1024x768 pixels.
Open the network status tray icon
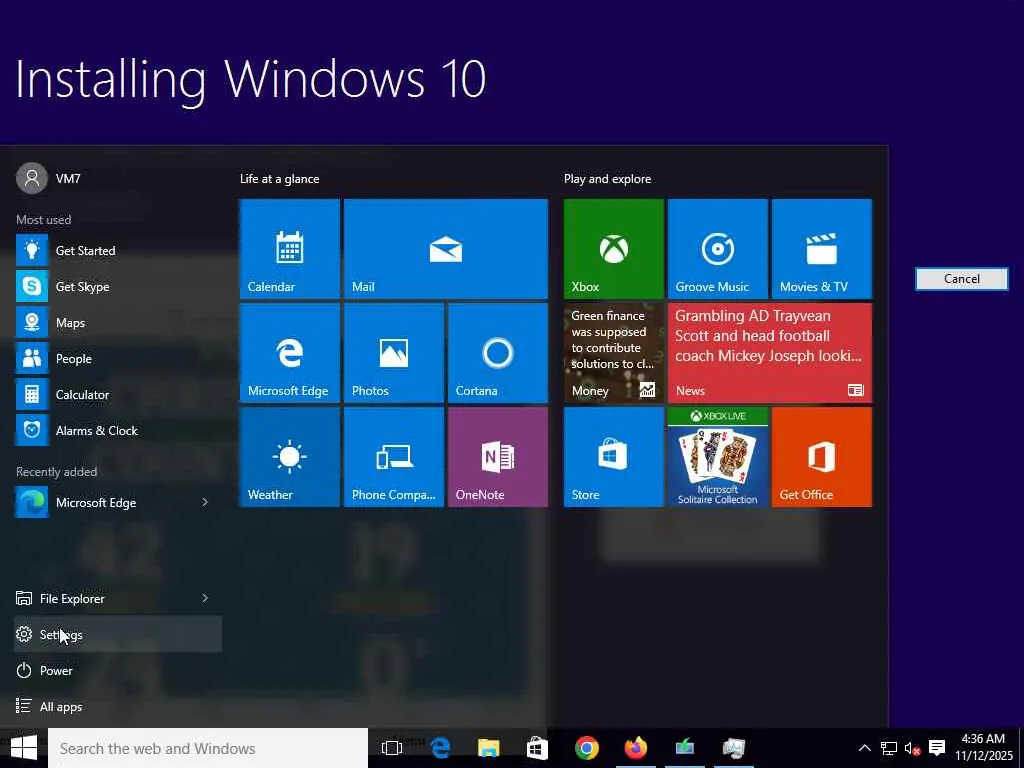pos(888,748)
